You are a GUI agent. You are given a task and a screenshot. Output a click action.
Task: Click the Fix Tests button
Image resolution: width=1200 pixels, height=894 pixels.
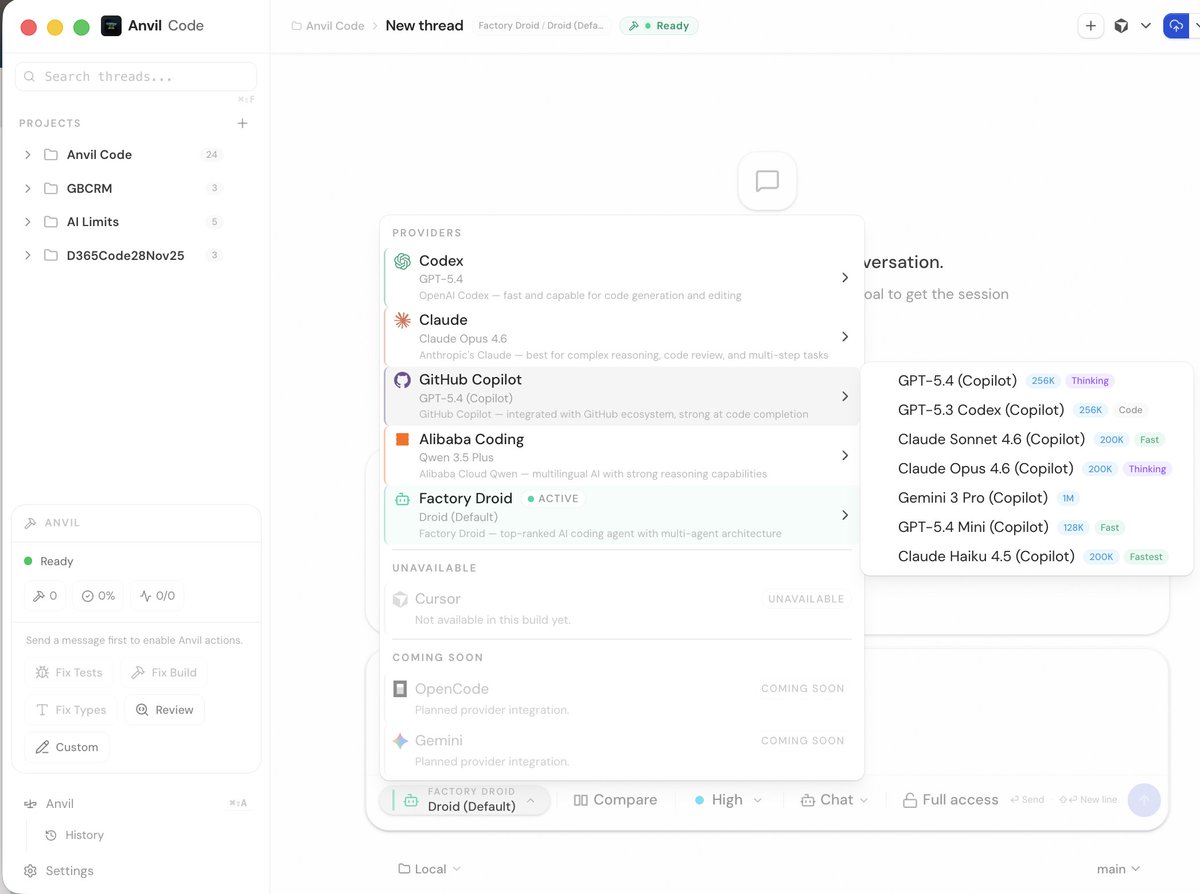click(69, 672)
